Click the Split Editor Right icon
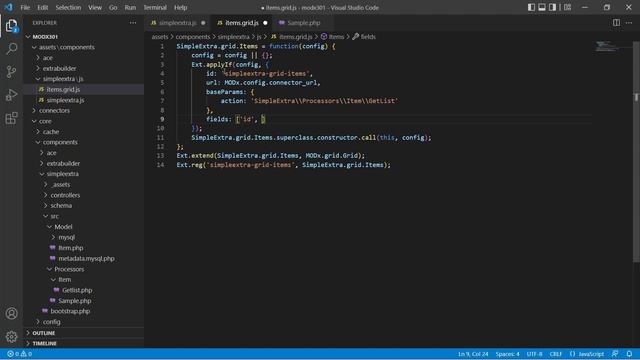Image resolution: width=640 pixels, height=360 pixels. click(x=616, y=23)
